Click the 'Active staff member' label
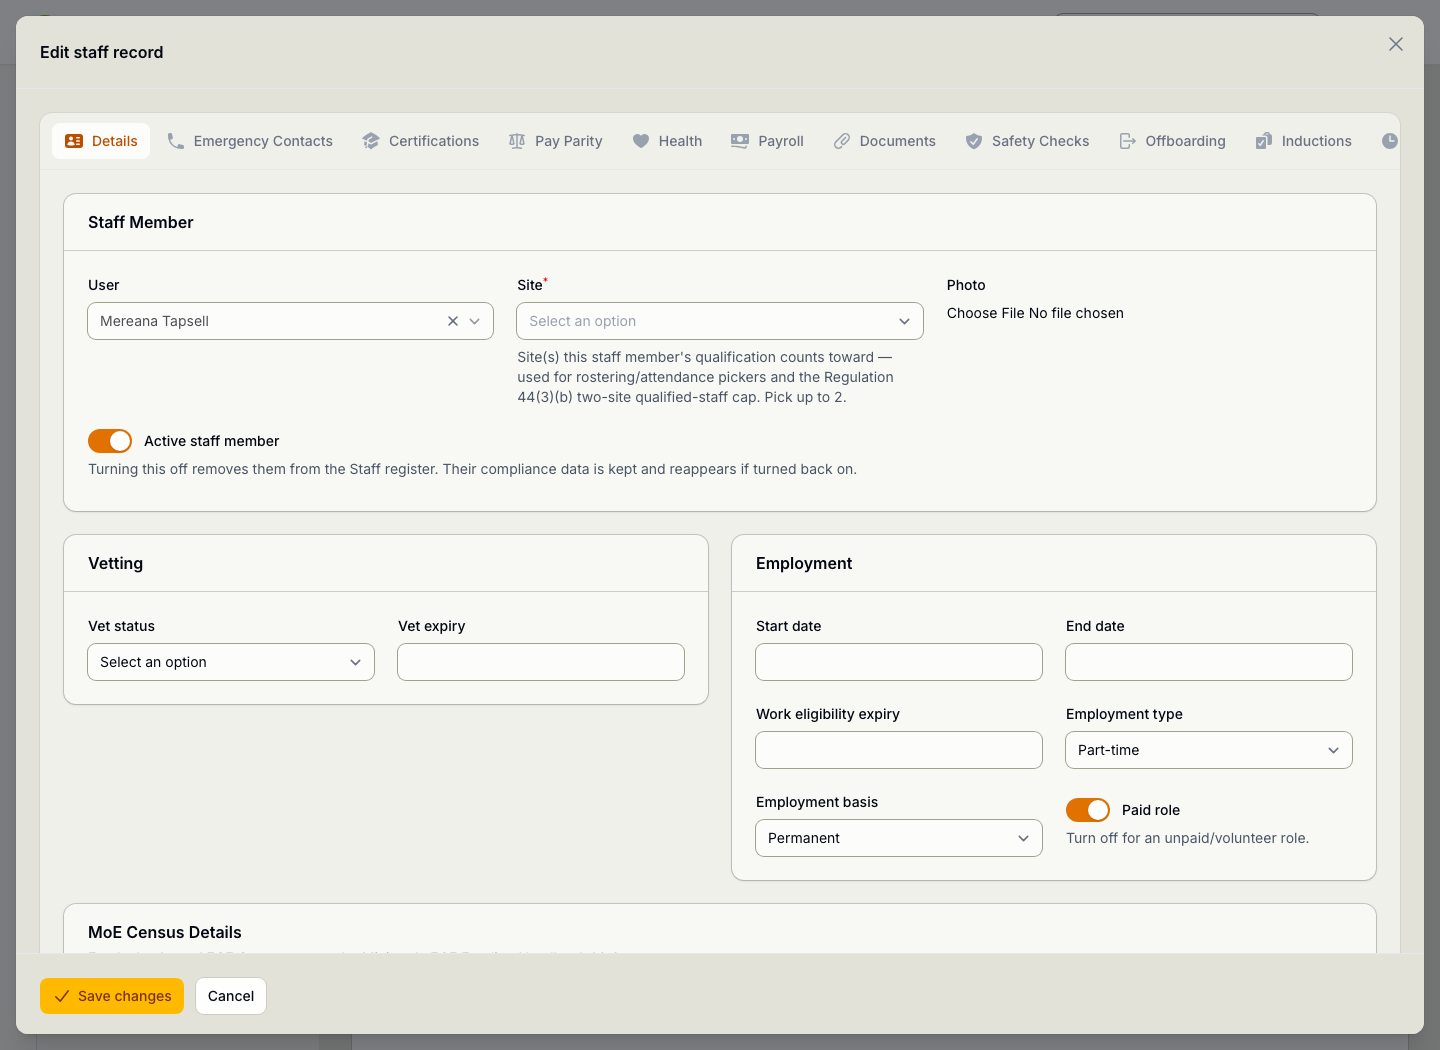The image size is (1440, 1050). 212,441
